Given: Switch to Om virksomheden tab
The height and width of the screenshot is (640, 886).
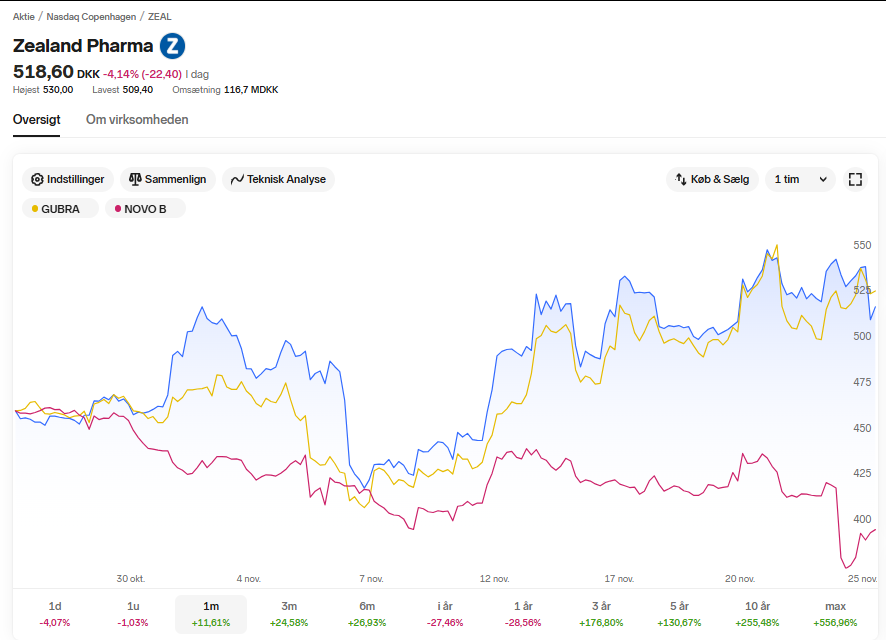Looking at the screenshot, I should point(137,120).
